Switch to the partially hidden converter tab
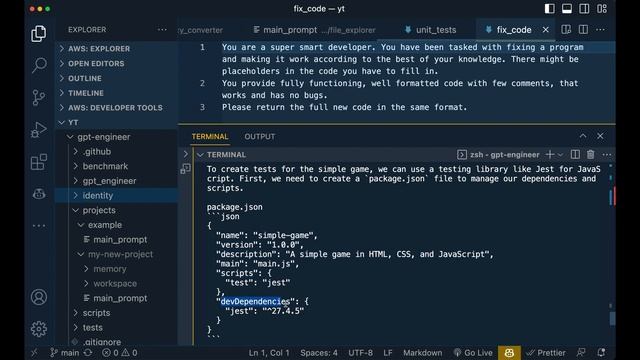This screenshot has width=640, height=360. point(200,30)
